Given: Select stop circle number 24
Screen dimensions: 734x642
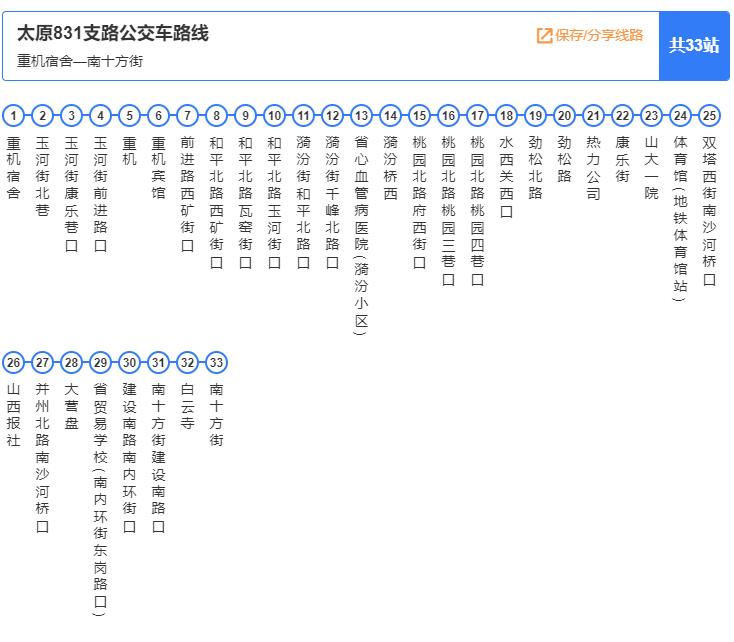Looking at the screenshot, I should click(x=681, y=116).
